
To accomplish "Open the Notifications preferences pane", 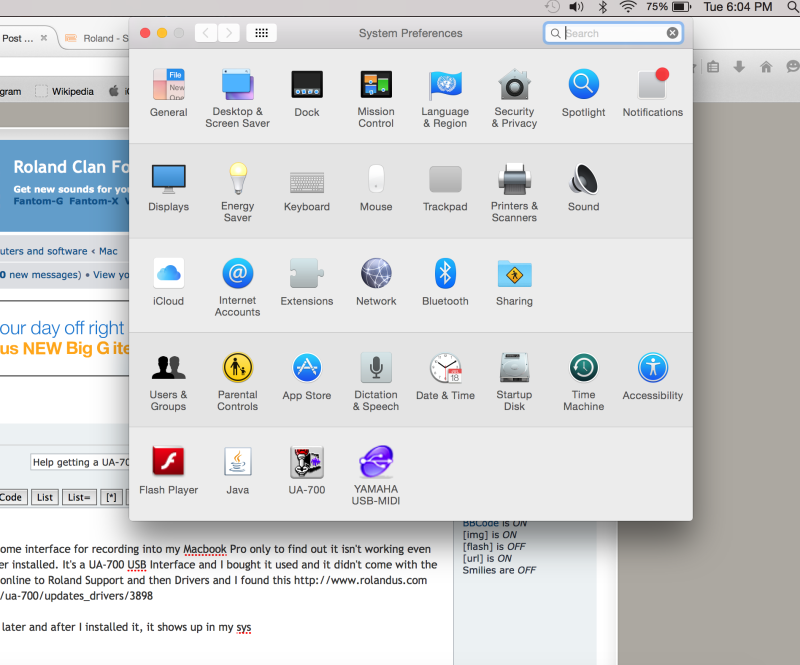I will (653, 93).
